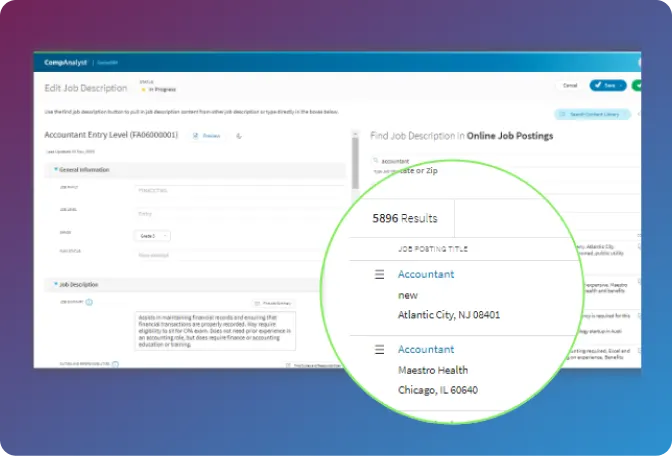Collapse the General Information section
Screen dimensions: 672x456
56,170
